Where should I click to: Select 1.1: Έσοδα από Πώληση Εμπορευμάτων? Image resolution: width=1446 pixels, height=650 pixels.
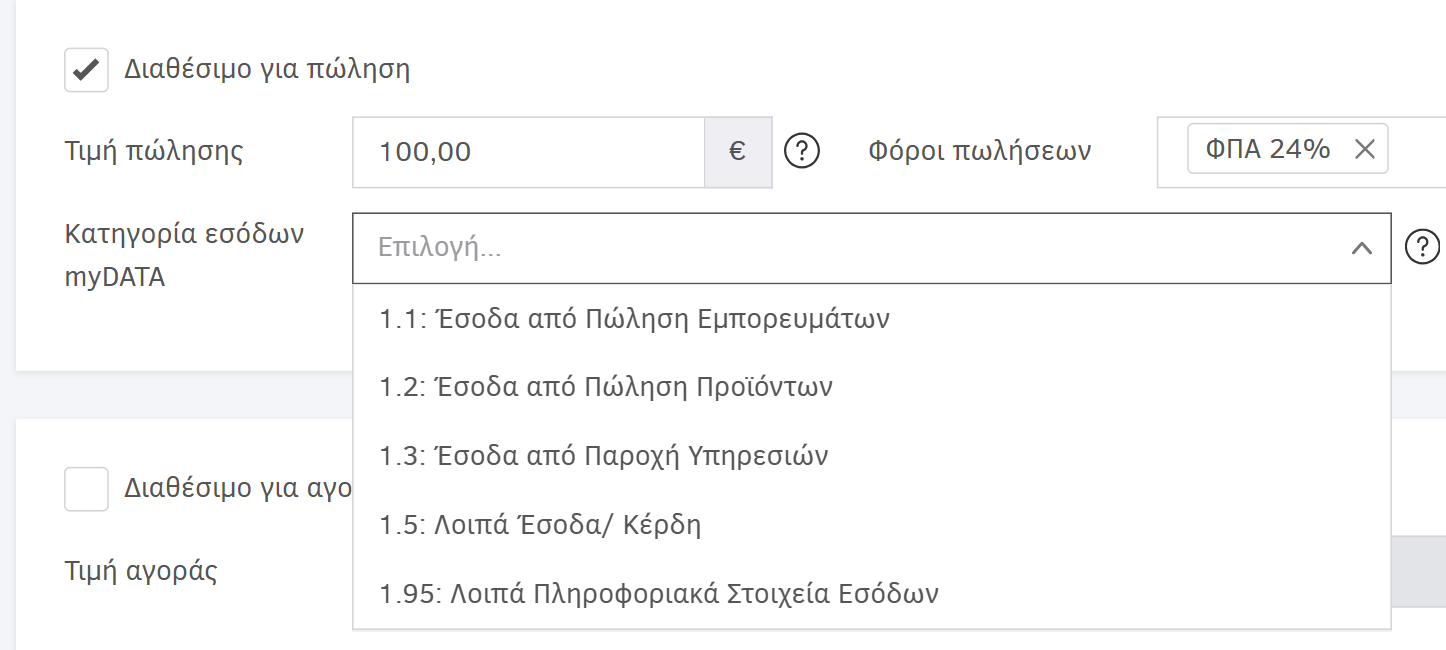coord(634,319)
